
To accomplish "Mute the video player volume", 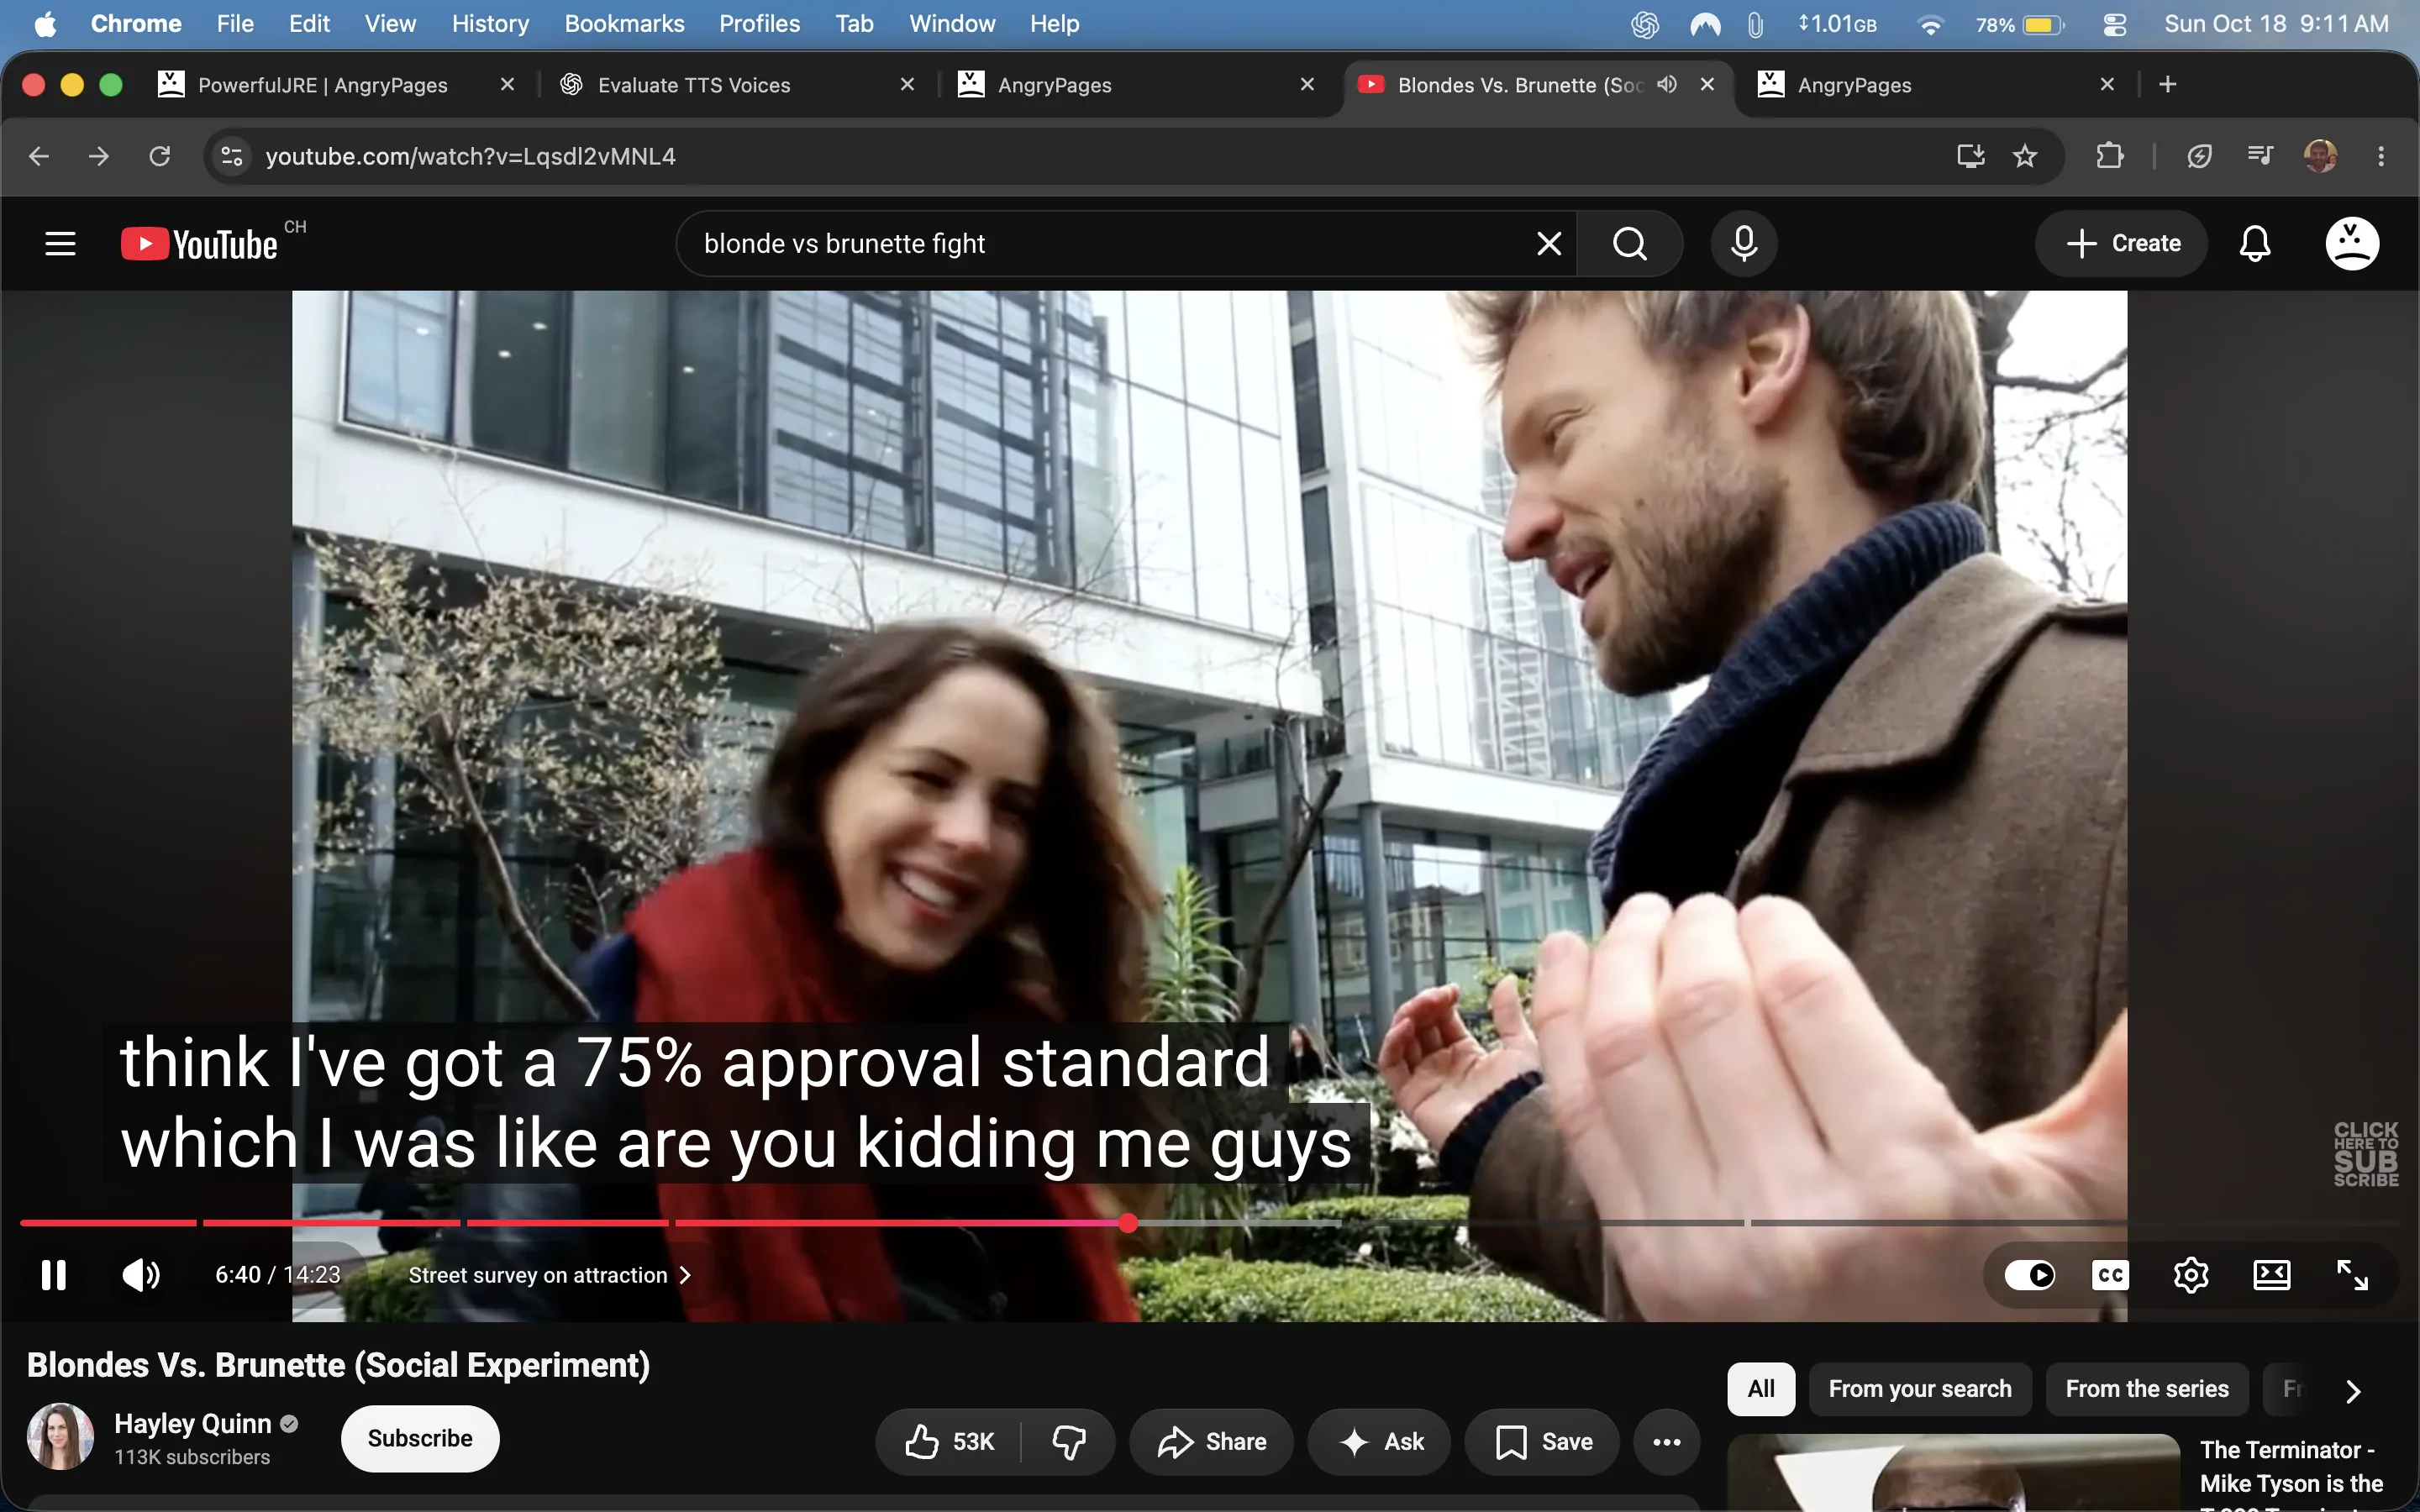I will coord(141,1274).
